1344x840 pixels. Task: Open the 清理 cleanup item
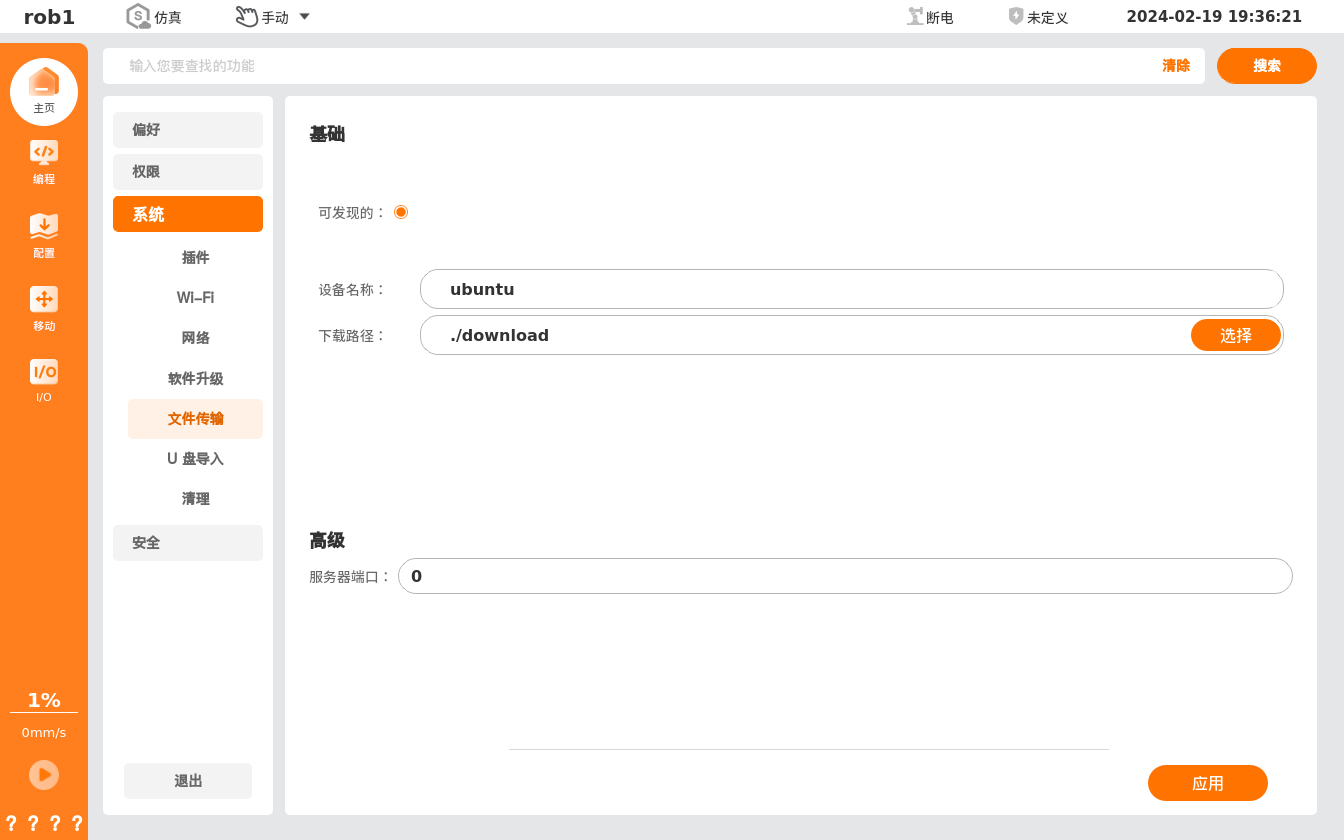pyautogui.click(x=195, y=499)
